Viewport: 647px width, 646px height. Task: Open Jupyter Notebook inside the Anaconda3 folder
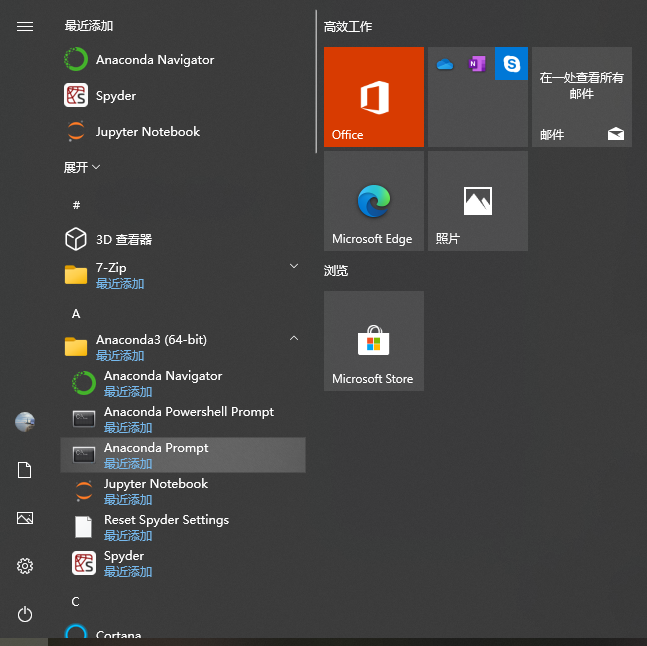183,491
